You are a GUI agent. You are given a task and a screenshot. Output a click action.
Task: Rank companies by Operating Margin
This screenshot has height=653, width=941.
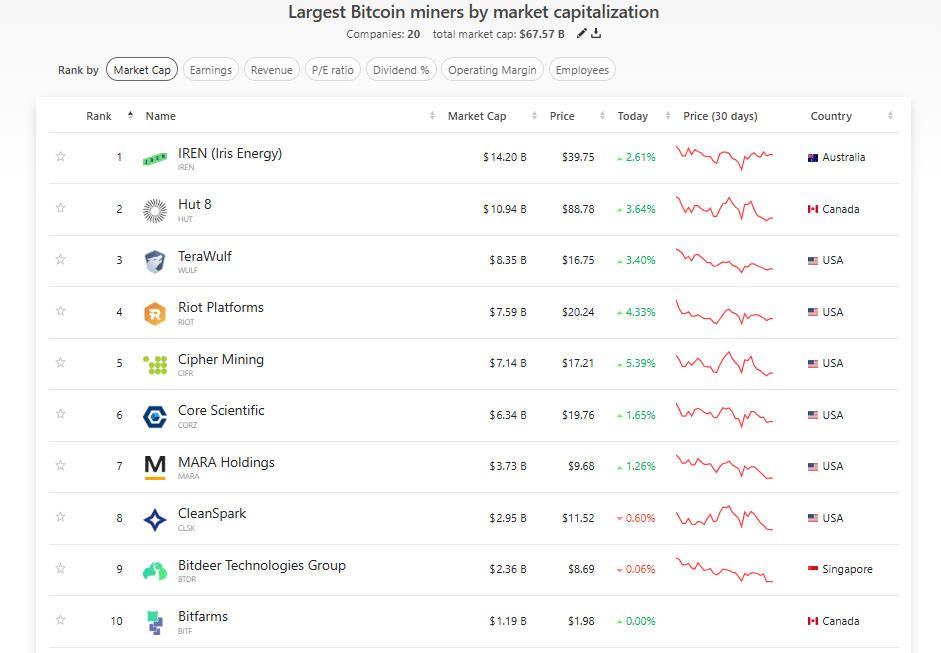493,70
